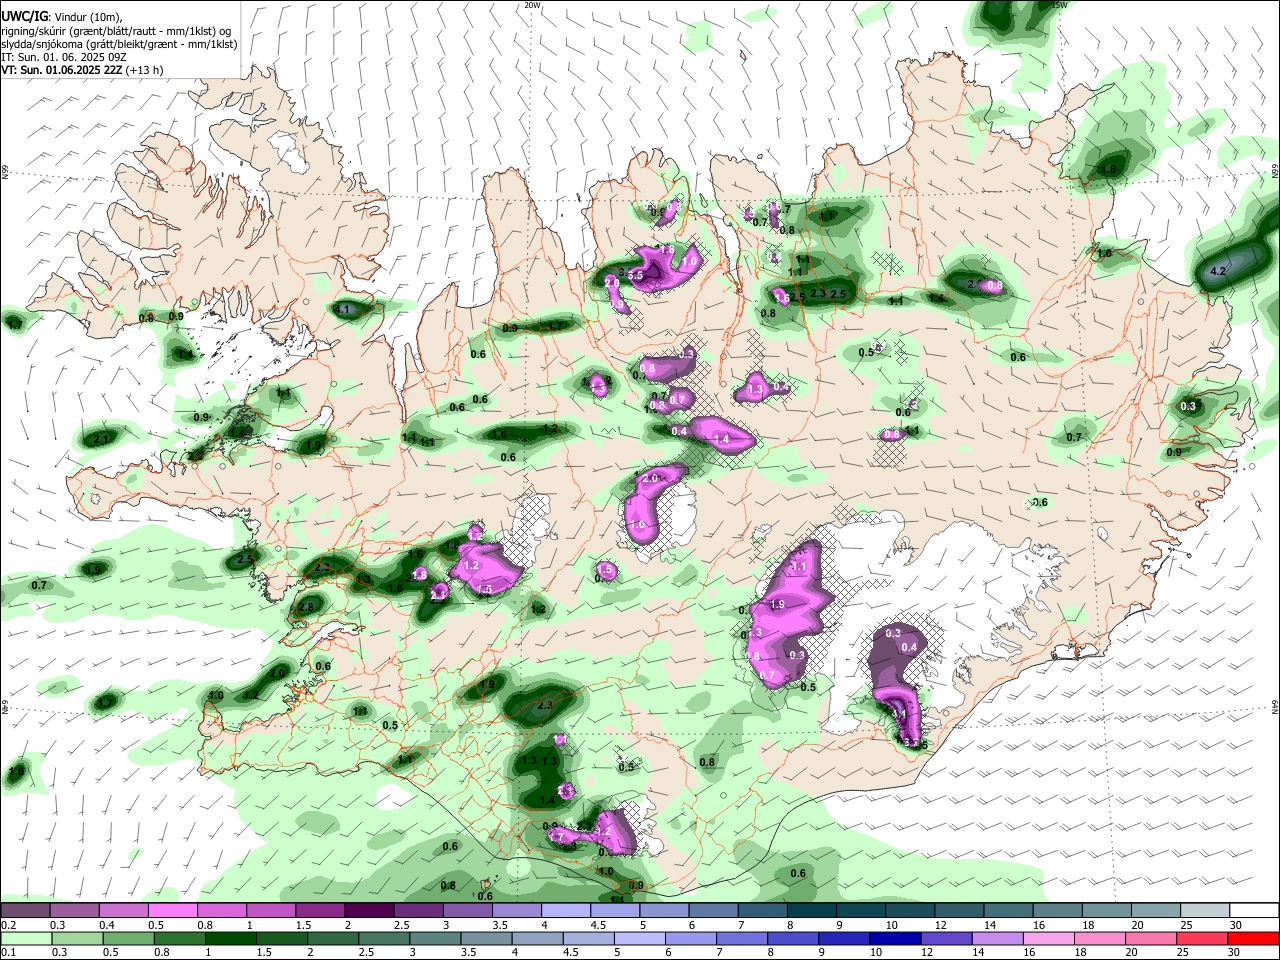Select the rain legend swatch starting at 2.5
This screenshot has width=1280, height=960.
tap(384, 939)
